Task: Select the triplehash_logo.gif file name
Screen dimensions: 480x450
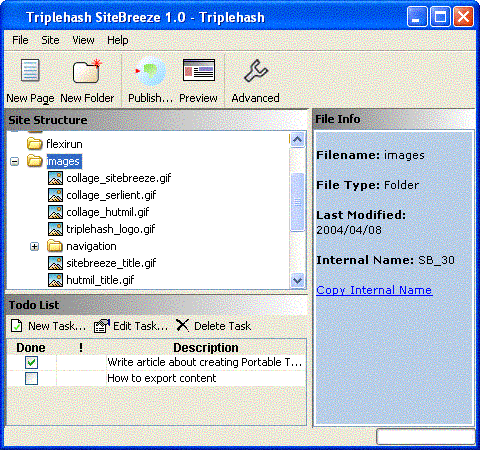Action: pyautogui.click(x=111, y=229)
